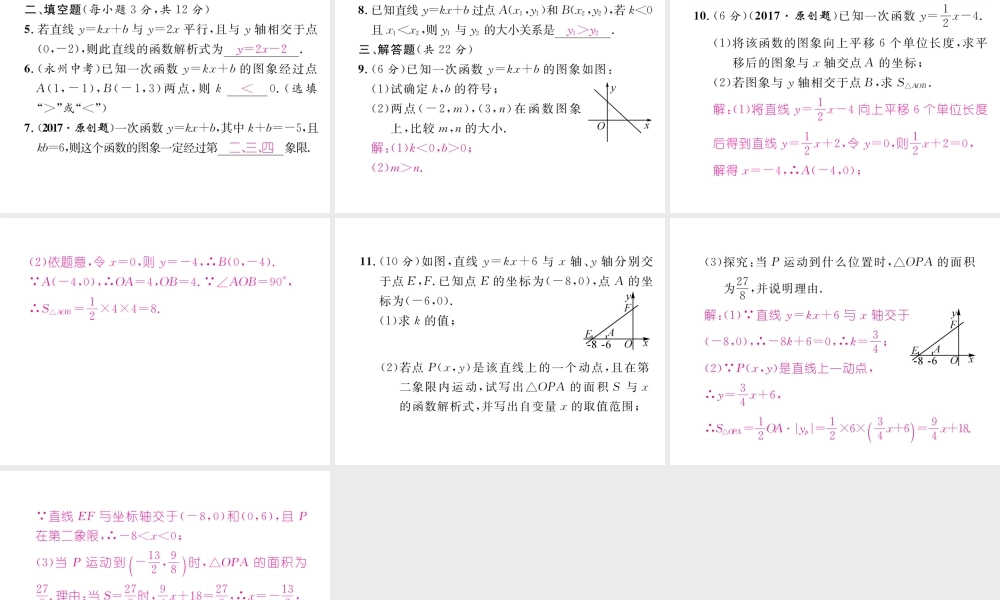Open the slide thumbnail containing questions 8 and 9
This screenshot has height=600, width=1000.
500,106
